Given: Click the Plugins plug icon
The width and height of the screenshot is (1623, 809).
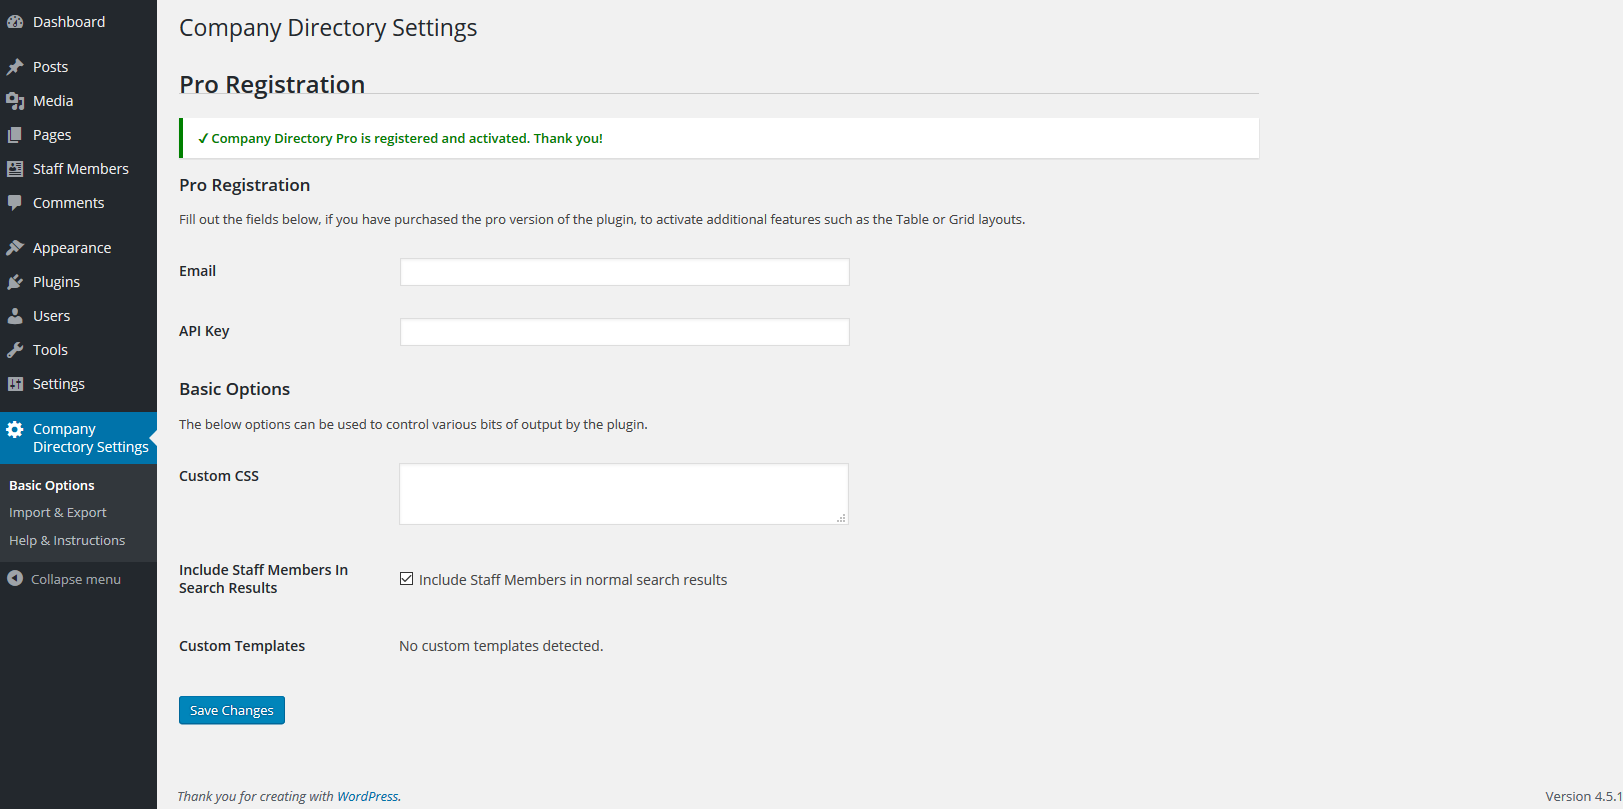Looking at the screenshot, I should [15, 282].
